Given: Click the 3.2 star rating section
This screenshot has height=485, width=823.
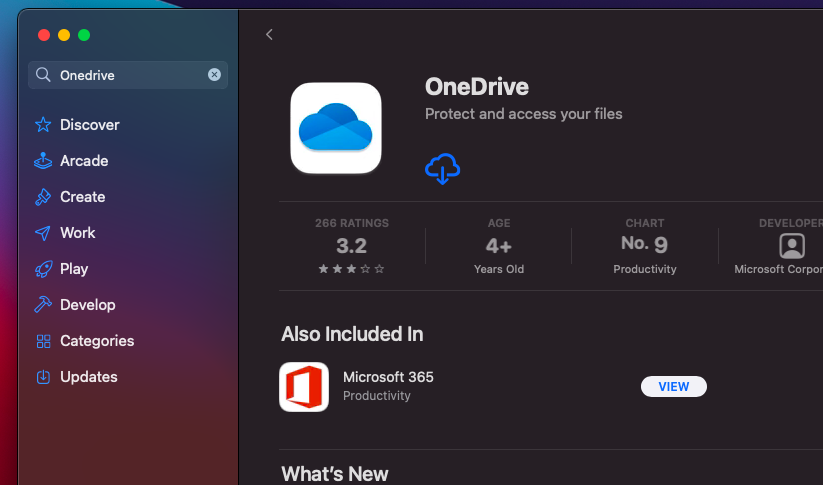Looking at the screenshot, I should pyautogui.click(x=351, y=246).
